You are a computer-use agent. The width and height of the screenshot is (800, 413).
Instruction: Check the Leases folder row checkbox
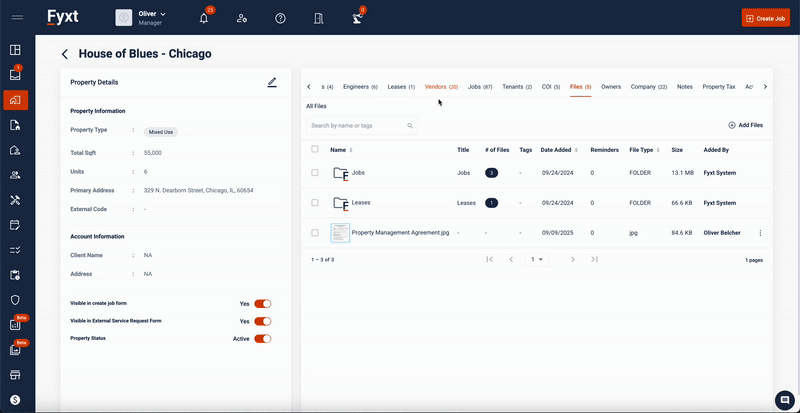[x=315, y=203]
